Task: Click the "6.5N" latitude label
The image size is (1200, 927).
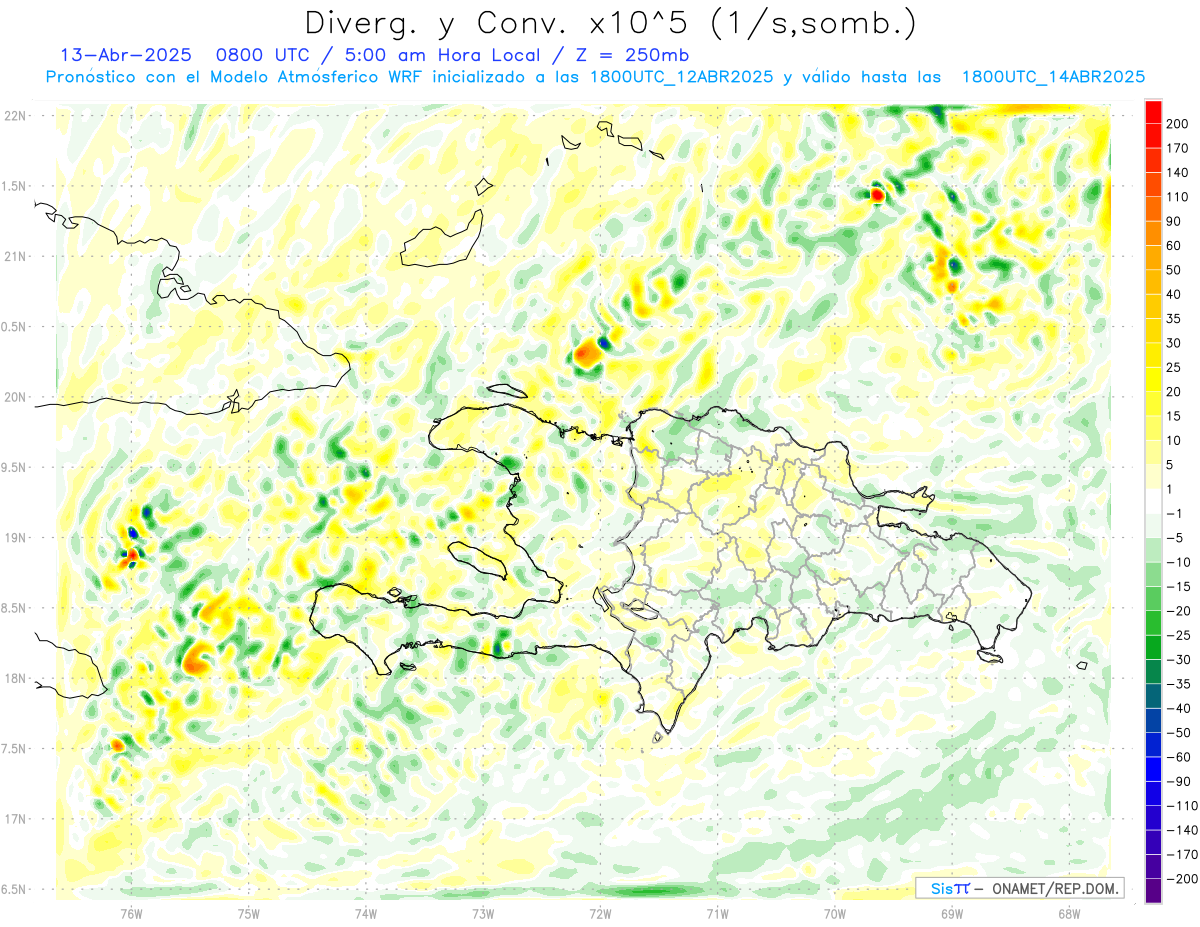Action: click(x=15, y=890)
